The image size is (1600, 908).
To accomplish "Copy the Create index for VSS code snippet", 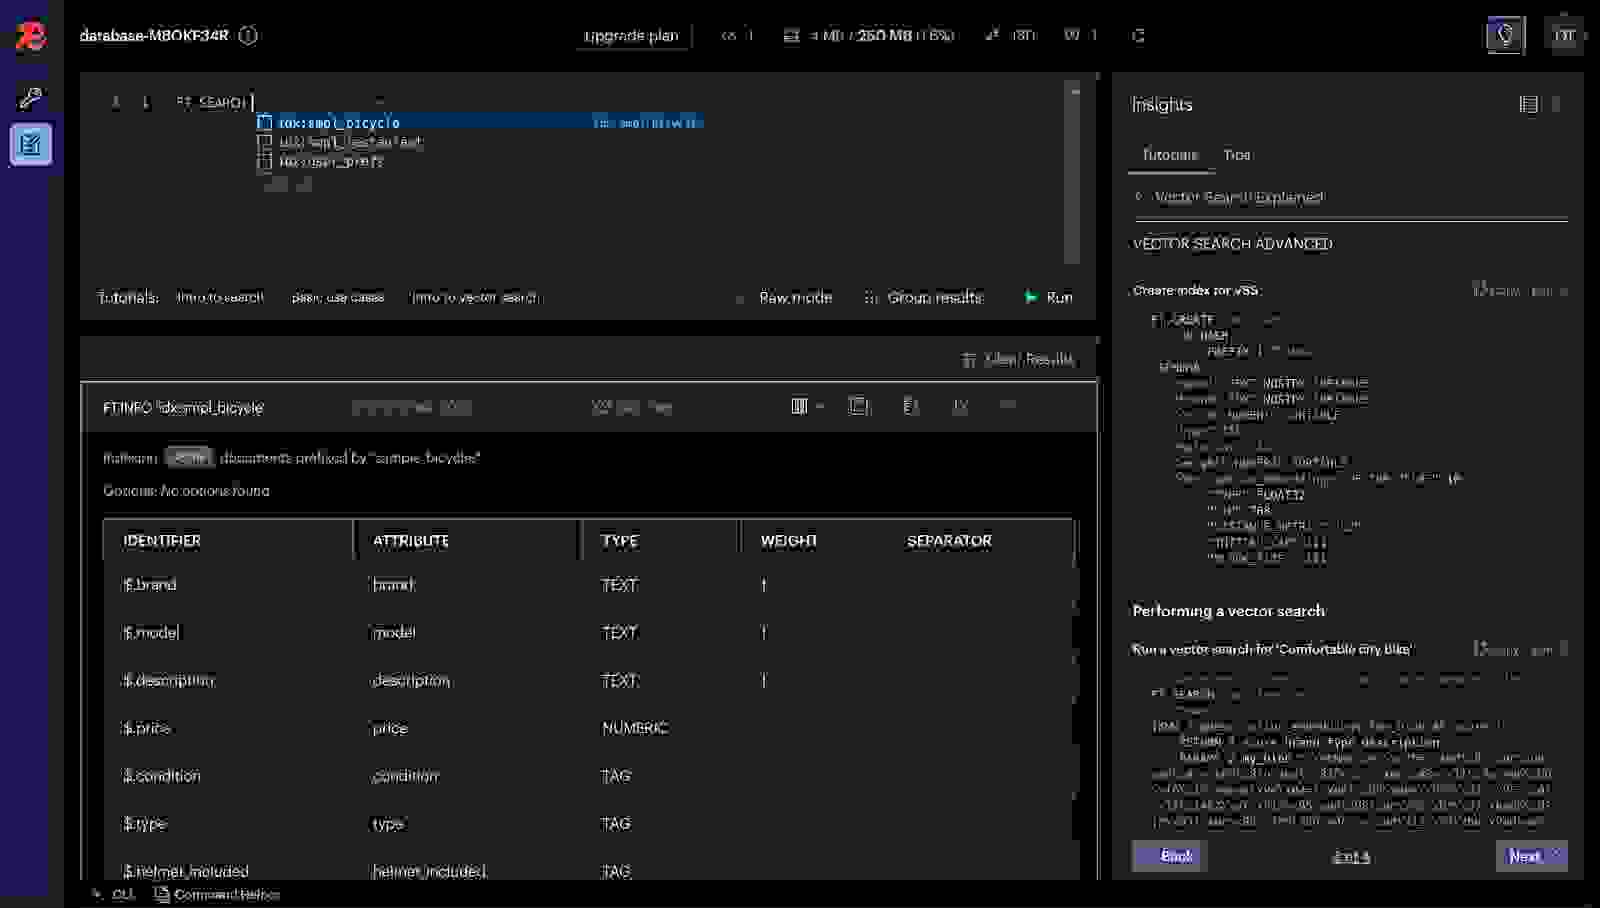I will point(1495,290).
